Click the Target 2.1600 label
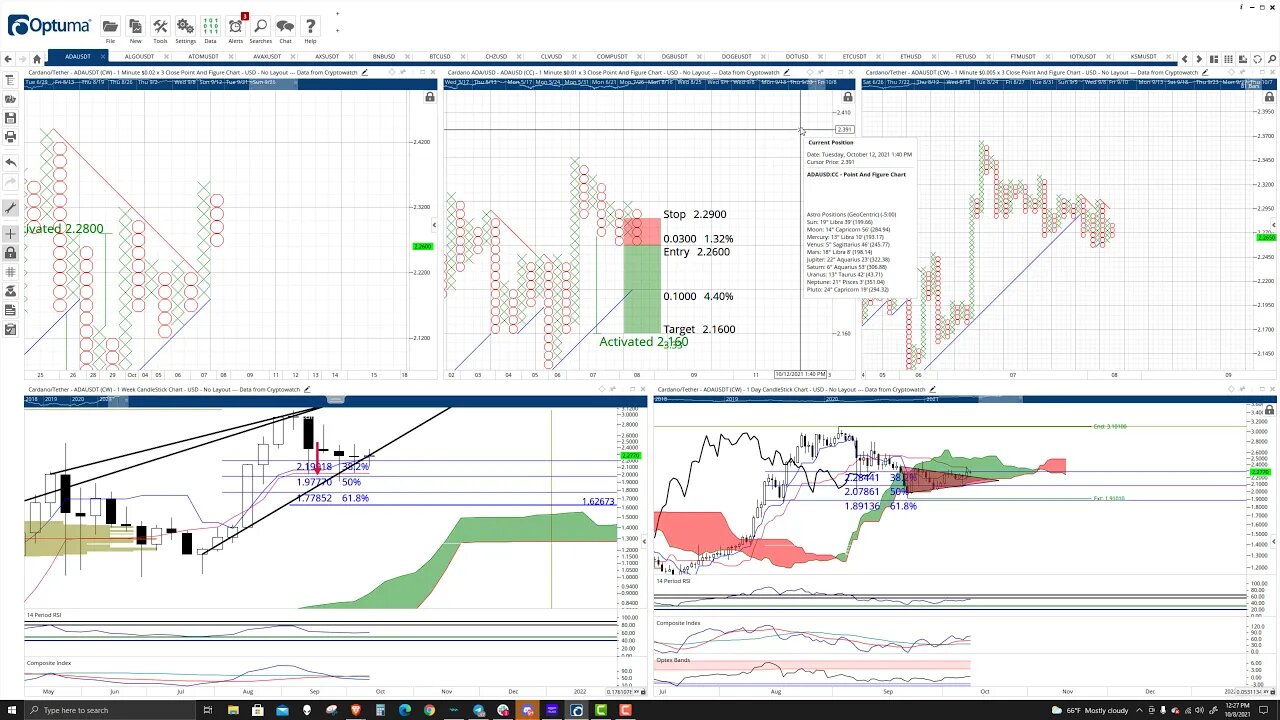 (x=699, y=329)
